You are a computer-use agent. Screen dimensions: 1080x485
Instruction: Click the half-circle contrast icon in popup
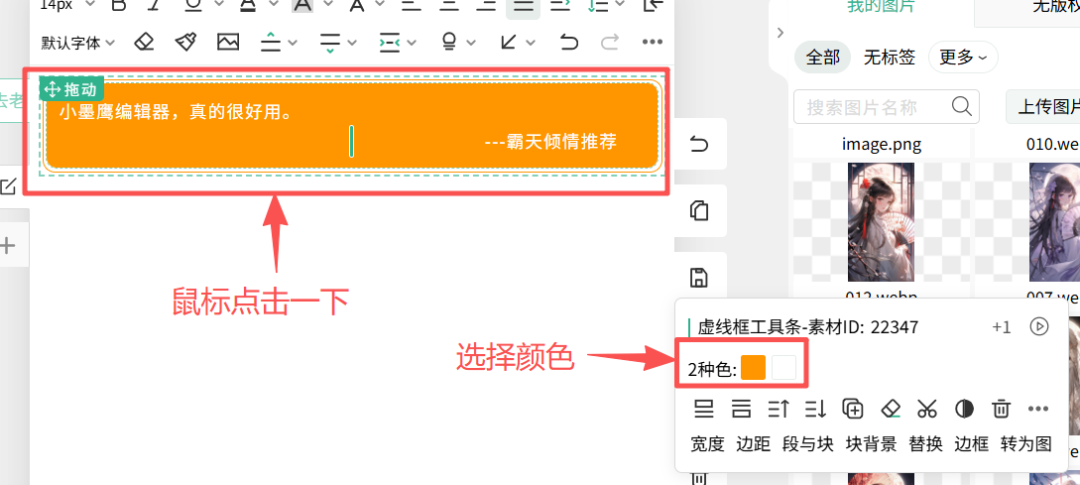965,408
